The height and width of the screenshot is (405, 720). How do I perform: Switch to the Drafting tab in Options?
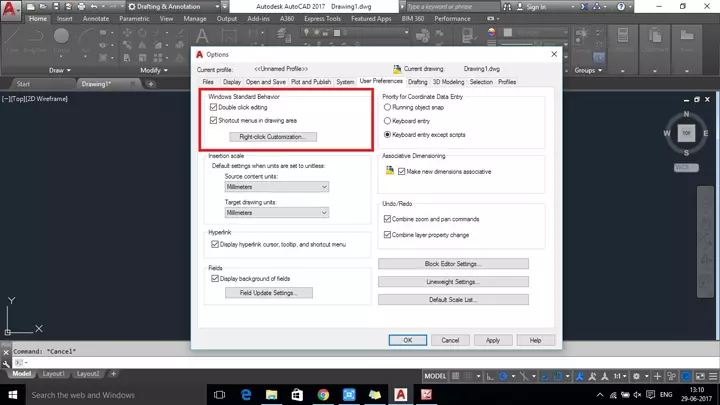(417, 82)
